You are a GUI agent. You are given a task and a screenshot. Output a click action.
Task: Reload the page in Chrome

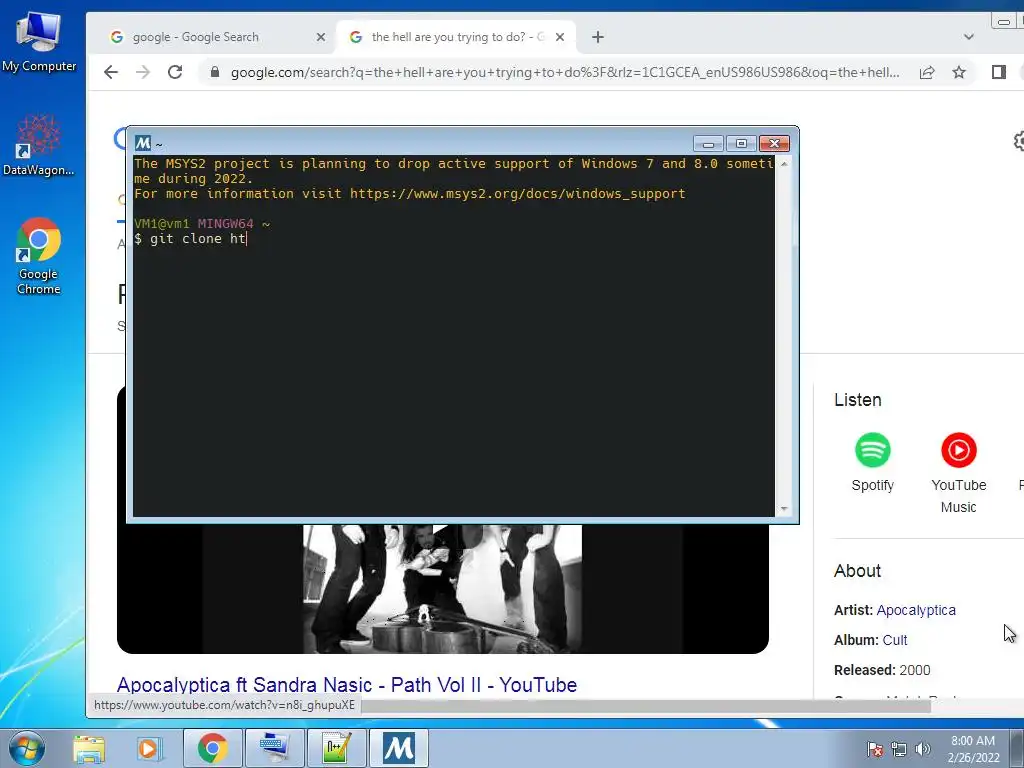(174, 72)
